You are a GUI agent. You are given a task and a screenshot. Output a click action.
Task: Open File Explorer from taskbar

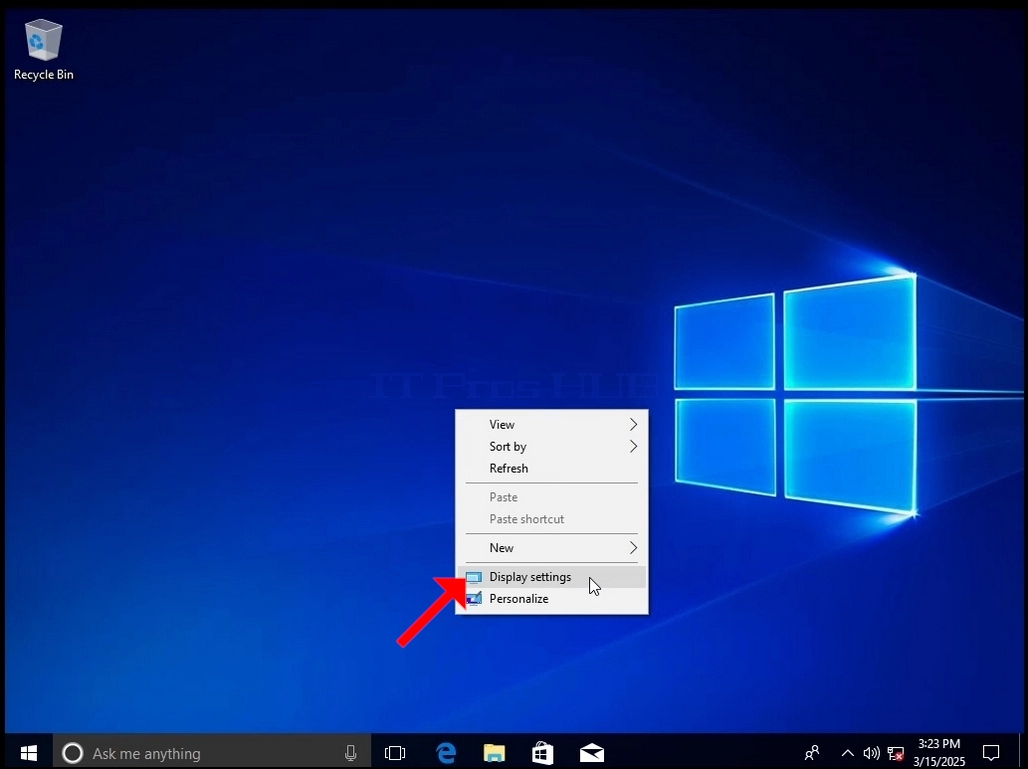[x=494, y=753]
